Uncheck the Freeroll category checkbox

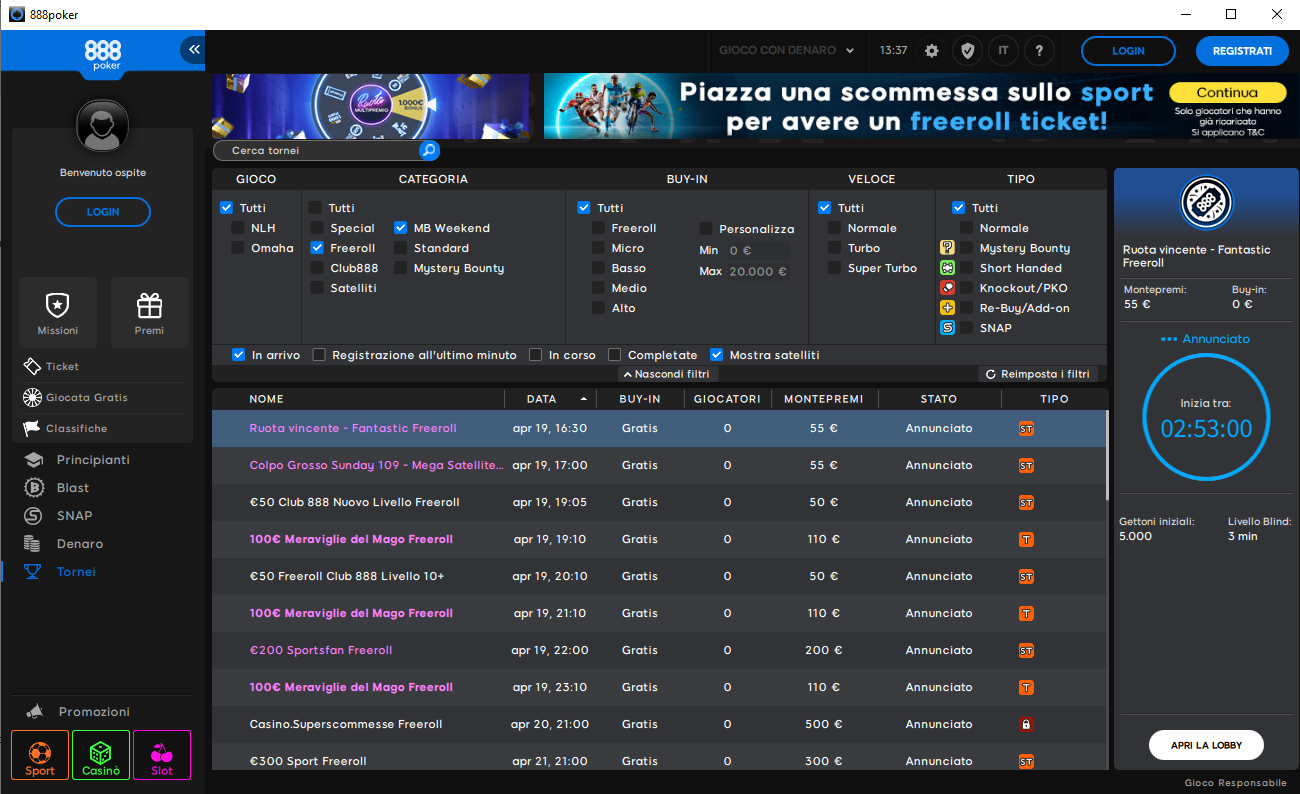pos(317,248)
